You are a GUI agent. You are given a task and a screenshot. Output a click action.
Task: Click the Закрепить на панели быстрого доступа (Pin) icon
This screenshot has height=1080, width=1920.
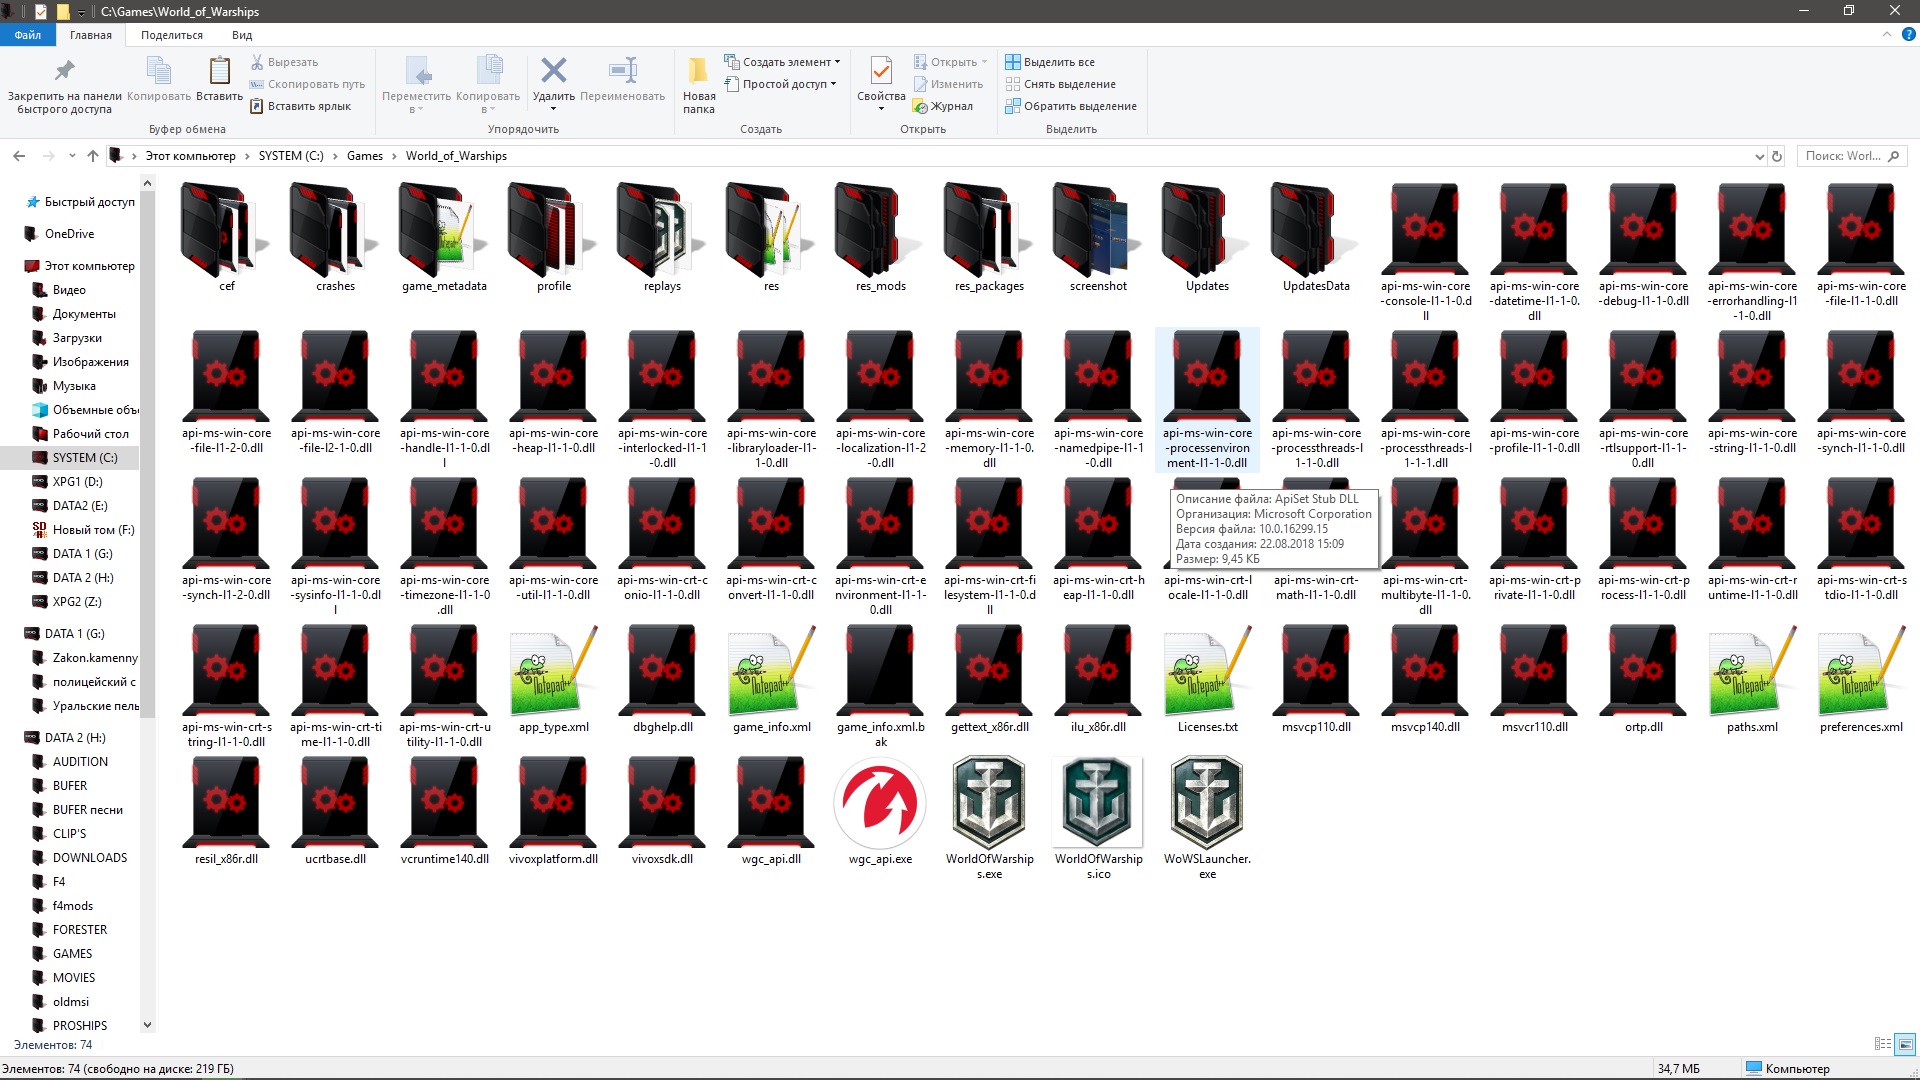64,71
